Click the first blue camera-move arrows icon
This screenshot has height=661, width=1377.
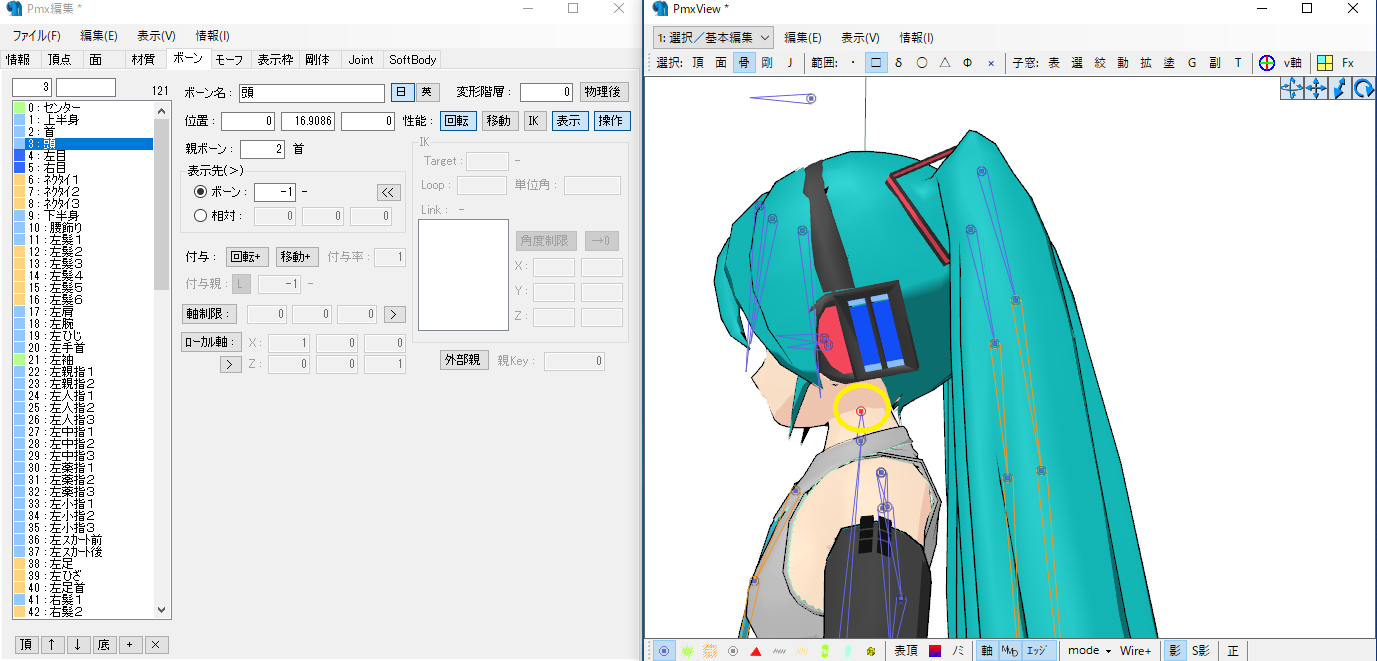coord(1292,89)
